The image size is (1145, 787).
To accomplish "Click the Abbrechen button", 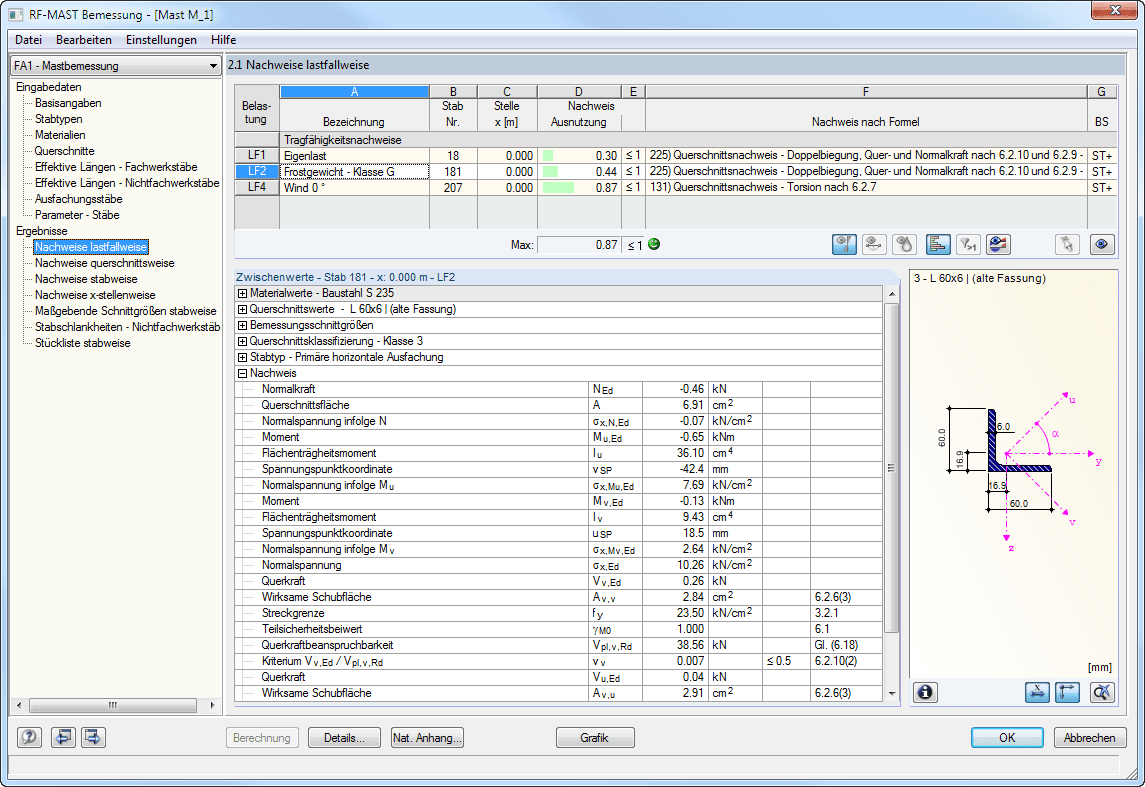I will (x=1090, y=738).
